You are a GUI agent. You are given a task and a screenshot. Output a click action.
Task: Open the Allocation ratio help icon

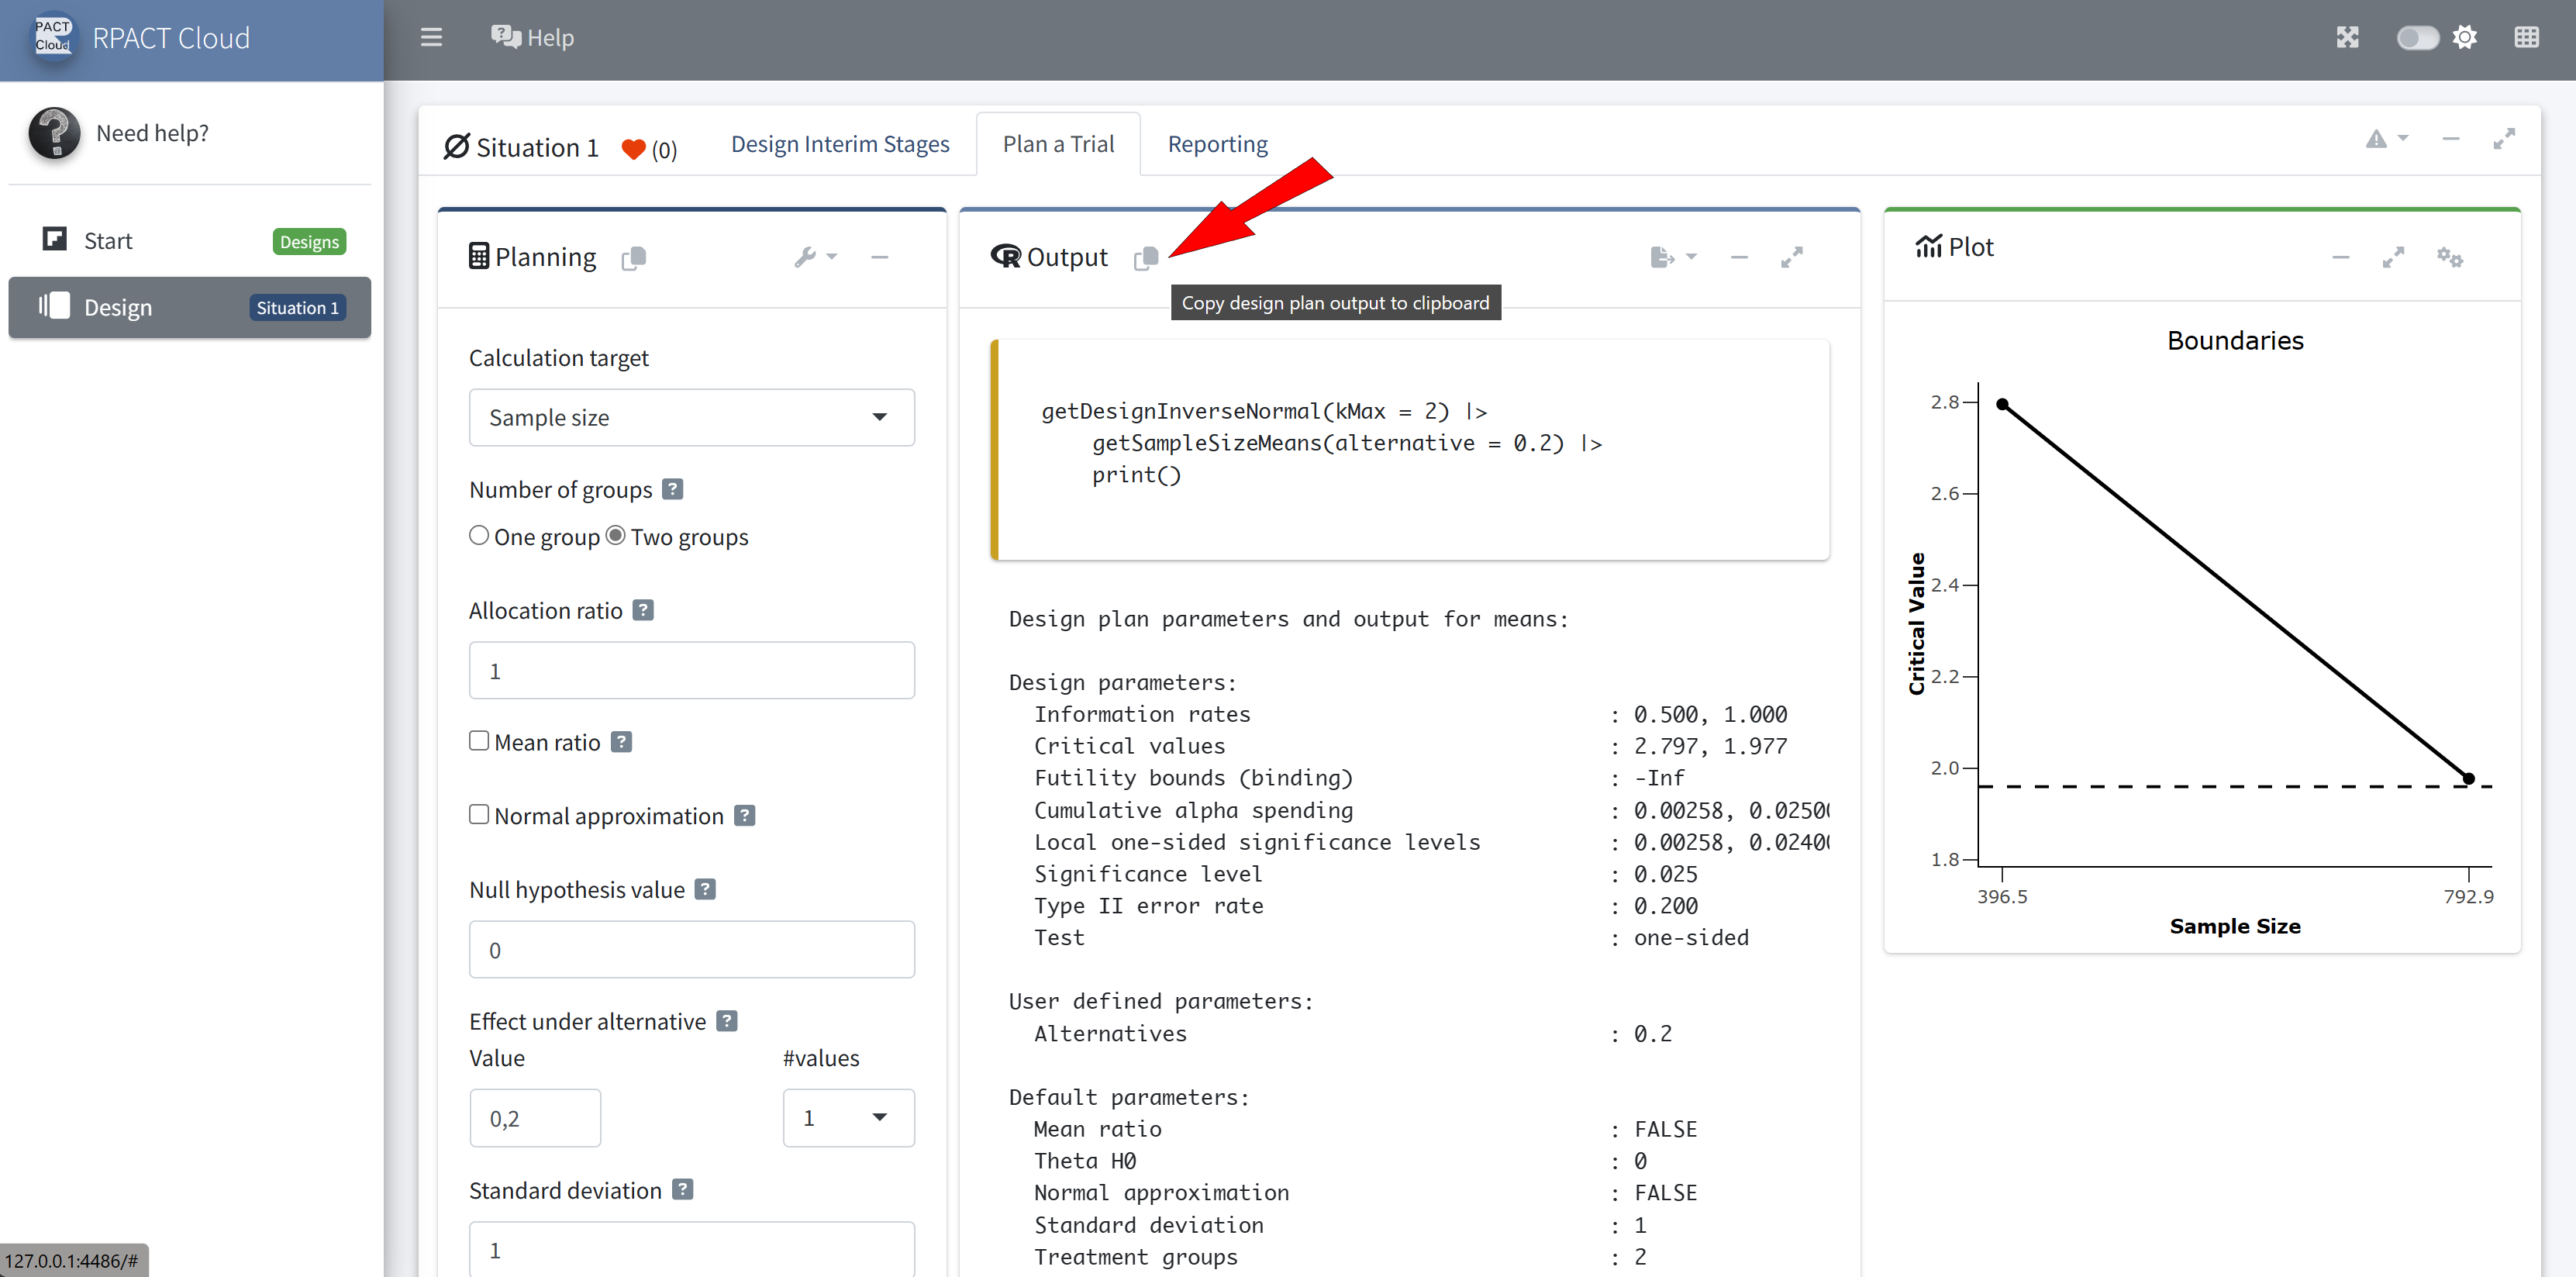coord(644,610)
